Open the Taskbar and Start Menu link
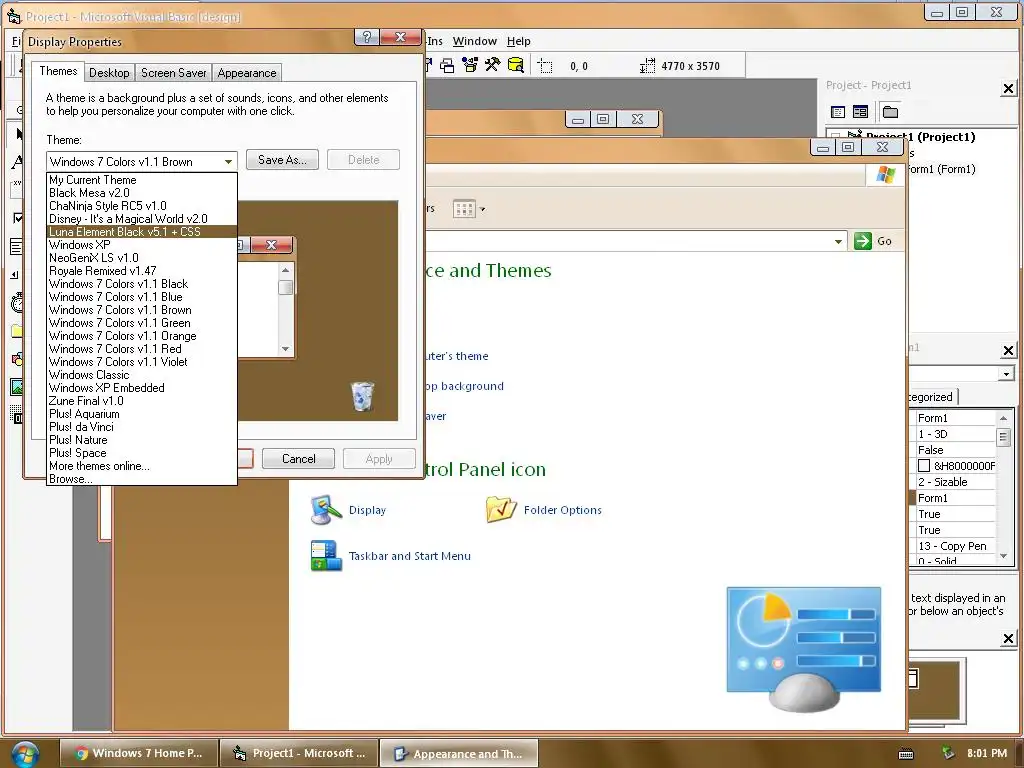The image size is (1024, 768). (409, 556)
